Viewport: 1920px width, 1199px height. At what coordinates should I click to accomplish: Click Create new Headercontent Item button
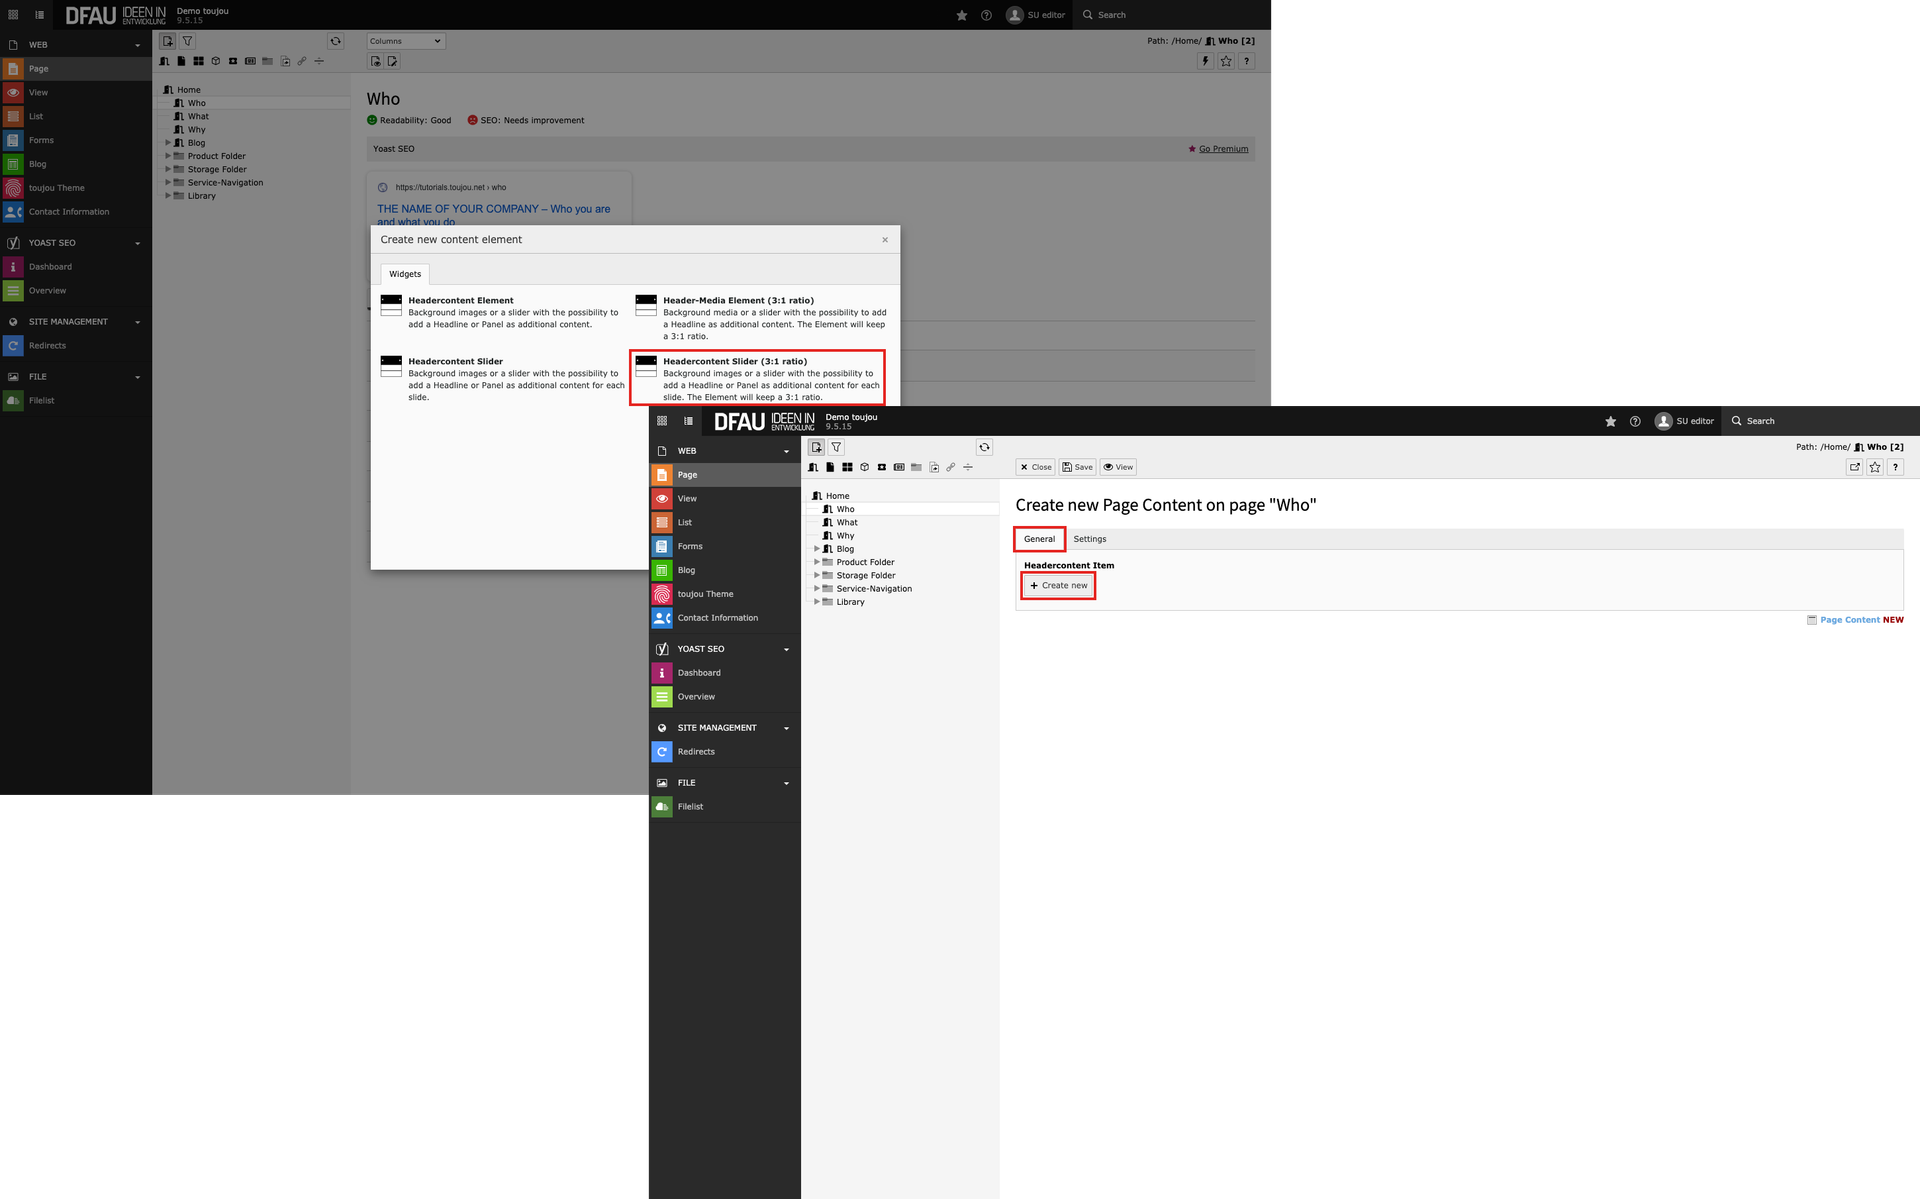click(1058, 586)
